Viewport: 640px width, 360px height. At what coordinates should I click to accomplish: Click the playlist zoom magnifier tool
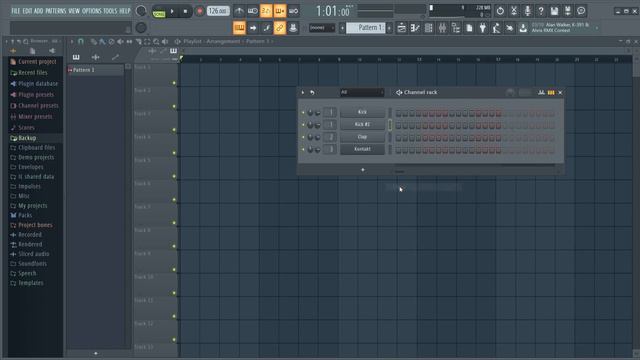tap(156, 41)
